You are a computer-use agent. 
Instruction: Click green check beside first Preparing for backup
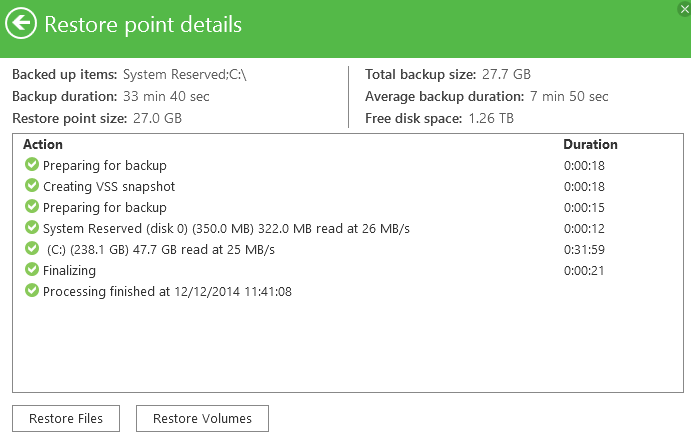click(32, 164)
